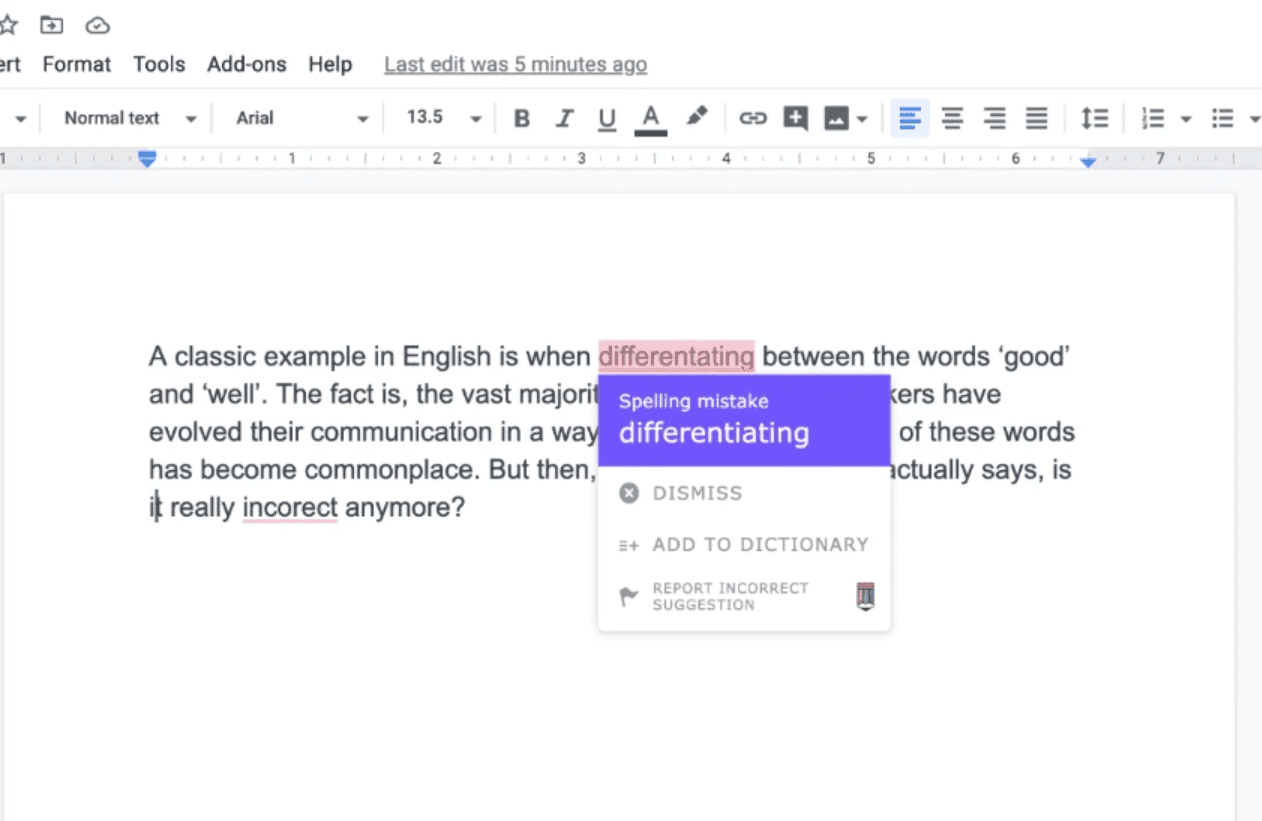This screenshot has width=1262, height=821.
Task: Open the Last edit was 5 minutes ago link
Action: click(x=515, y=64)
